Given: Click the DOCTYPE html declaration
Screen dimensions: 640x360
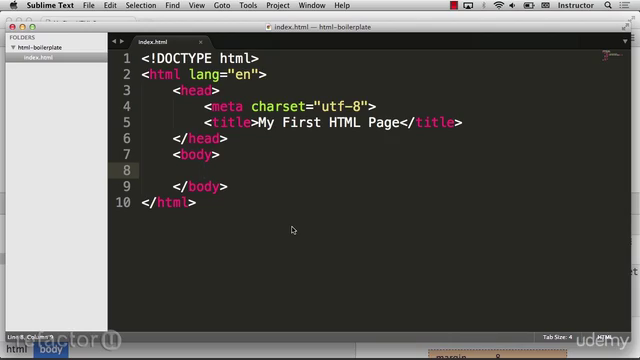Looking at the screenshot, I should click(x=200, y=58).
